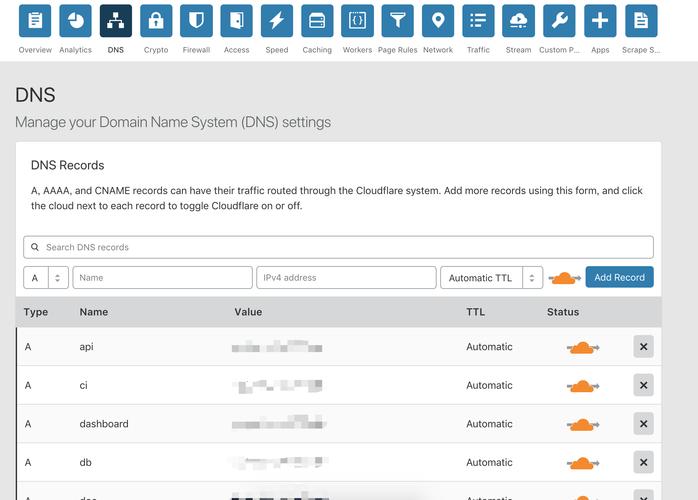Image resolution: width=698 pixels, height=500 pixels.
Task: Switch to the Overview tab
Action: pos(35,20)
